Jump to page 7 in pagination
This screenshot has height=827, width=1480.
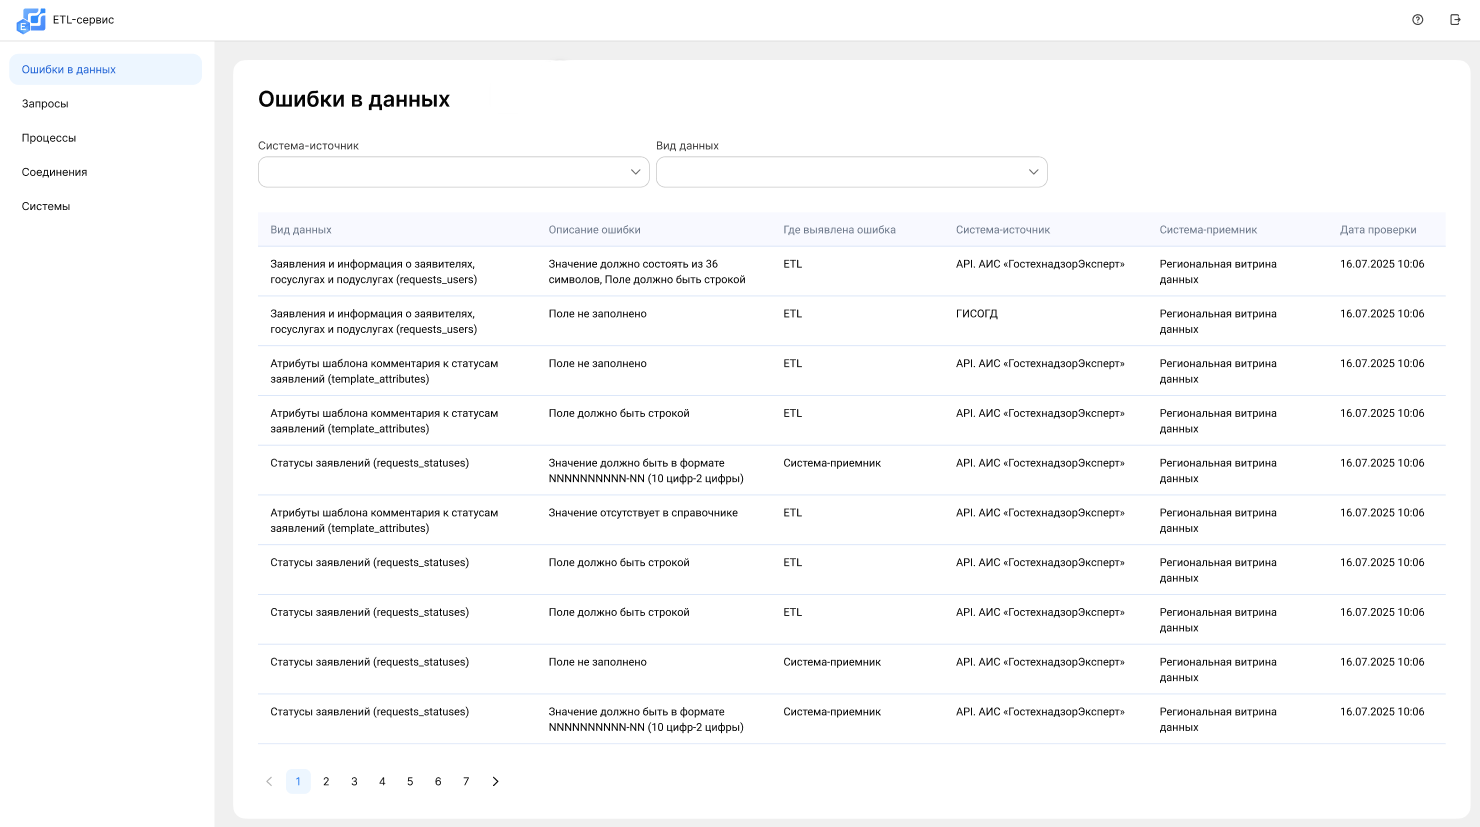point(466,782)
